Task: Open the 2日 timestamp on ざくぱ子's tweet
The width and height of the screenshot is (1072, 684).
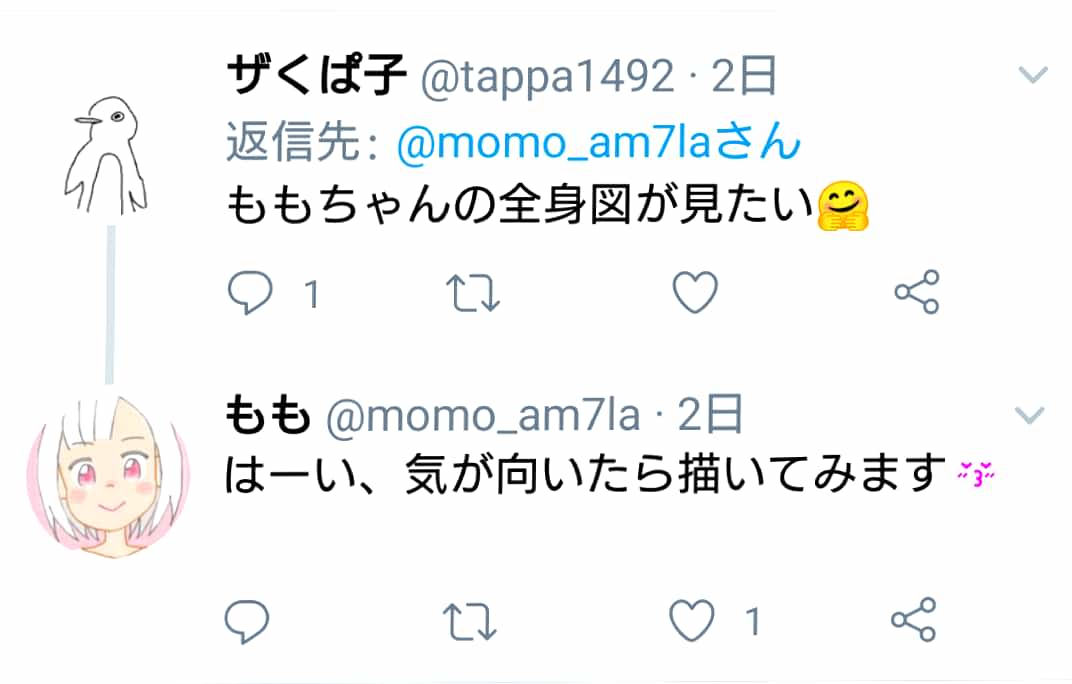Action: [x=744, y=75]
